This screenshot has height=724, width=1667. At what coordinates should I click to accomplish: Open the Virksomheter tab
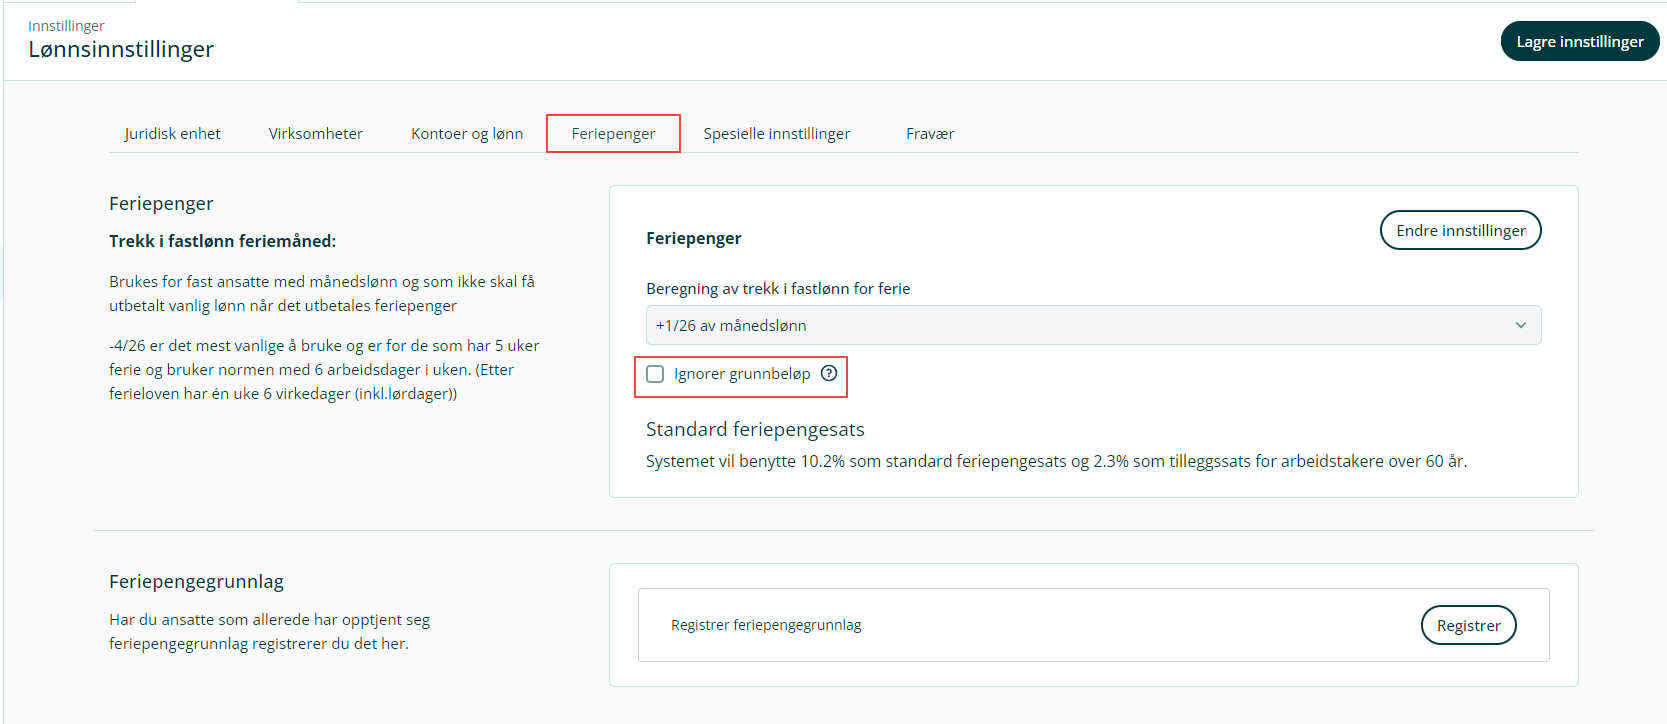[x=315, y=134]
